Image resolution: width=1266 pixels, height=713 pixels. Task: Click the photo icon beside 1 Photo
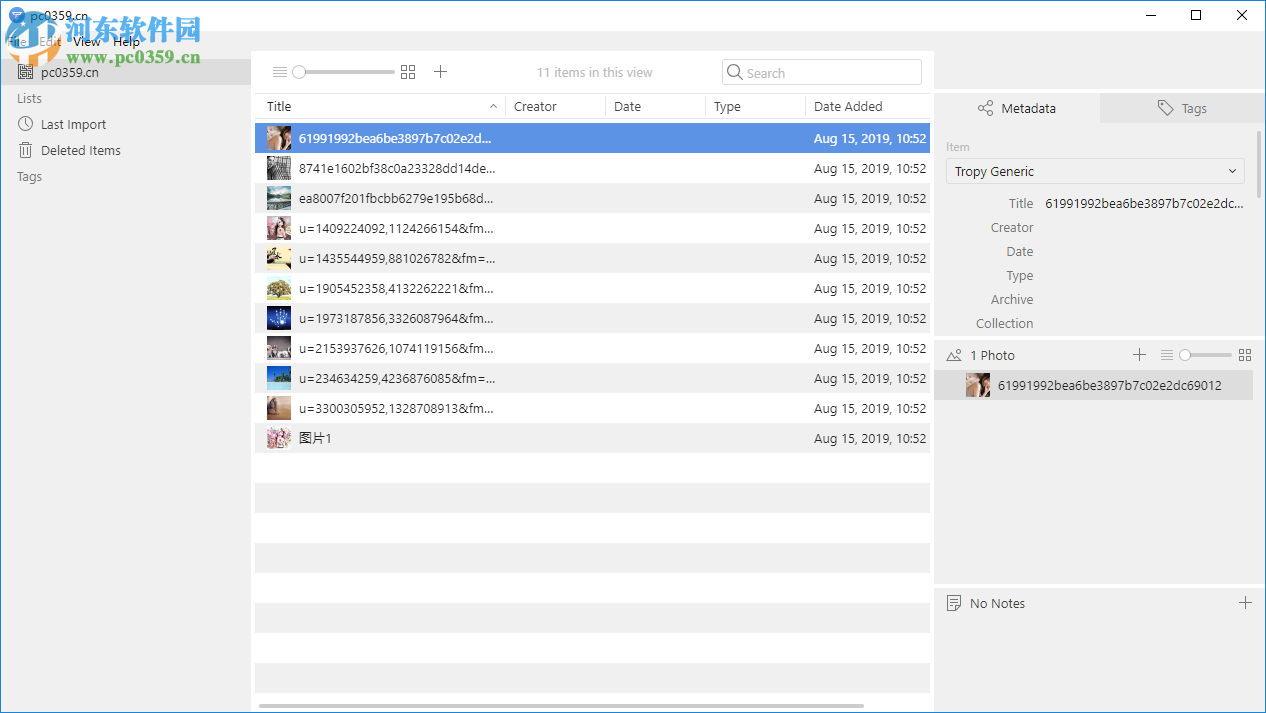[x=954, y=355]
